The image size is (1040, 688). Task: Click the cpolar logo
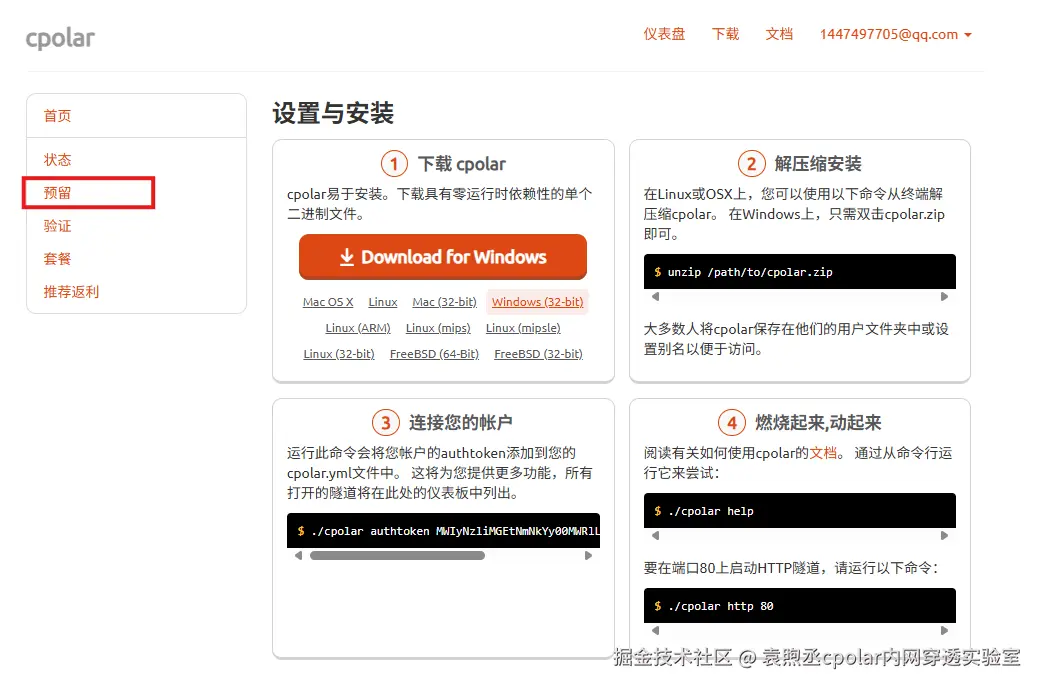point(60,38)
